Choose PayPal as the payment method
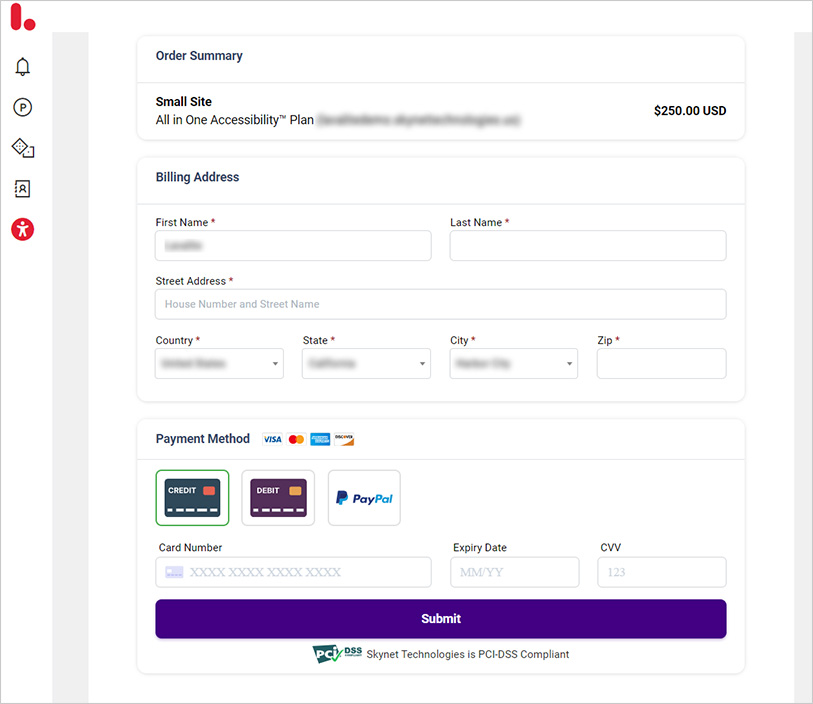The width and height of the screenshot is (813, 704). pyautogui.click(x=363, y=497)
